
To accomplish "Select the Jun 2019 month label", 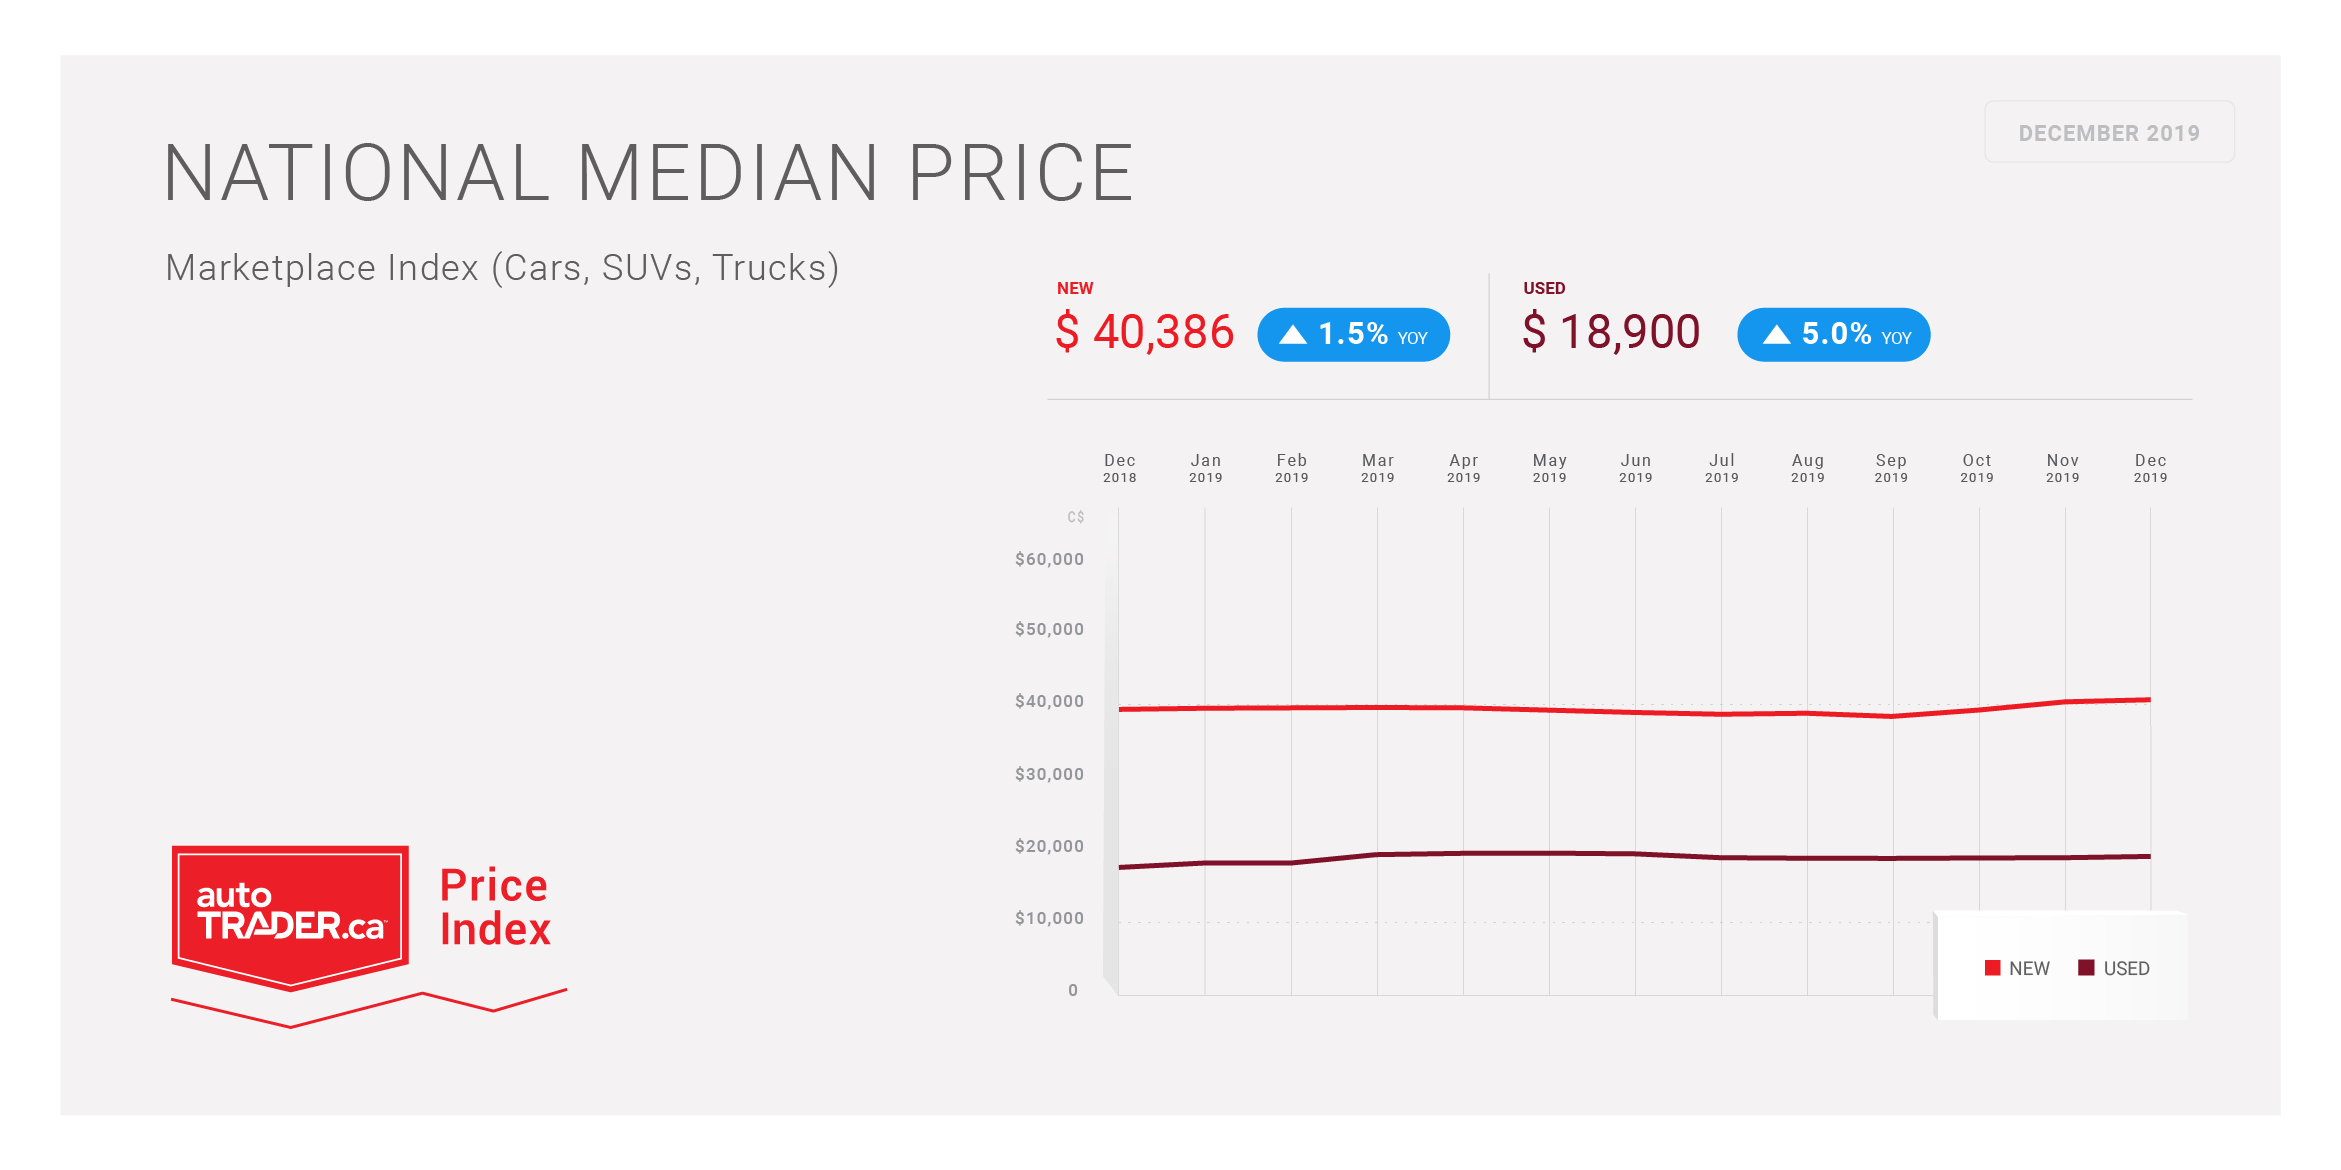I will [1635, 468].
